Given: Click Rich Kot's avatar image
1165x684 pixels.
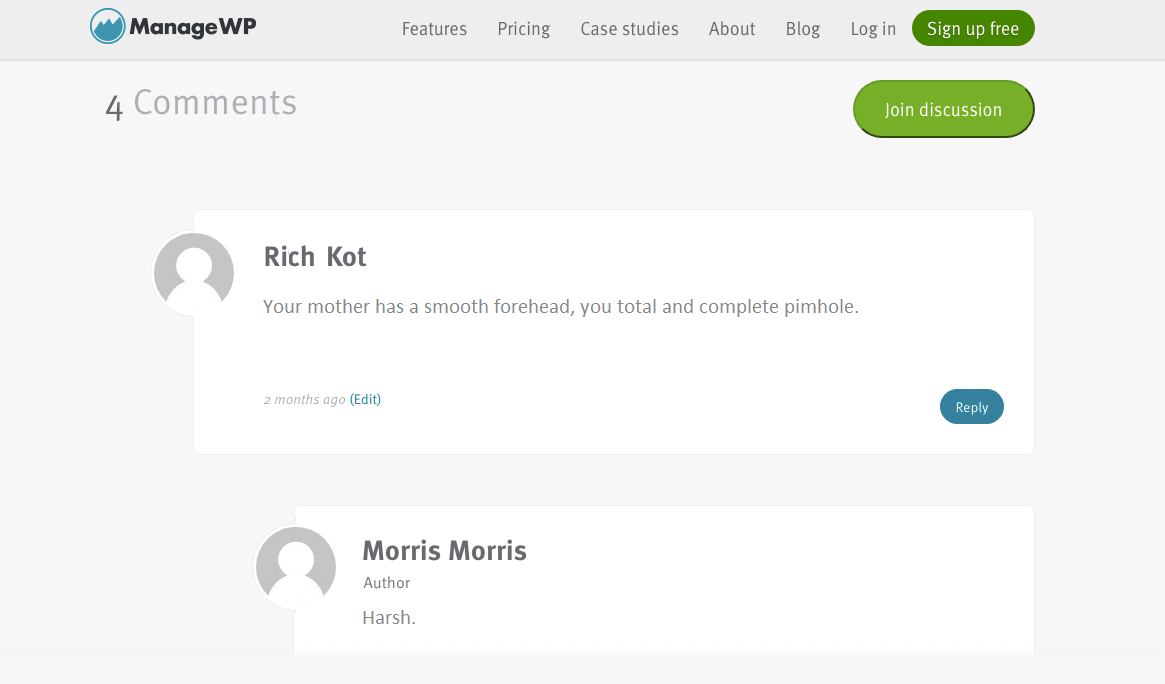Looking at the screenshot, I should 194,273.
